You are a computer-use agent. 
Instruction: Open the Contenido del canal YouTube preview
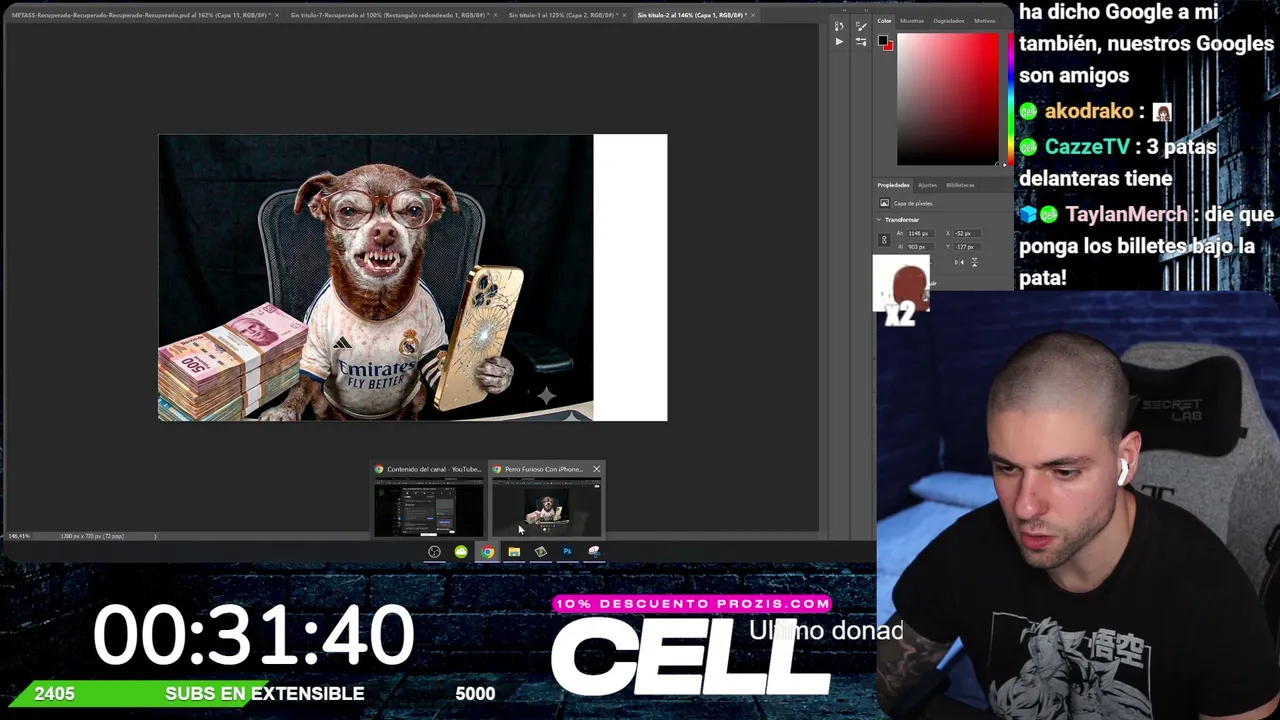pyautogui.click(x=429, y=500)
